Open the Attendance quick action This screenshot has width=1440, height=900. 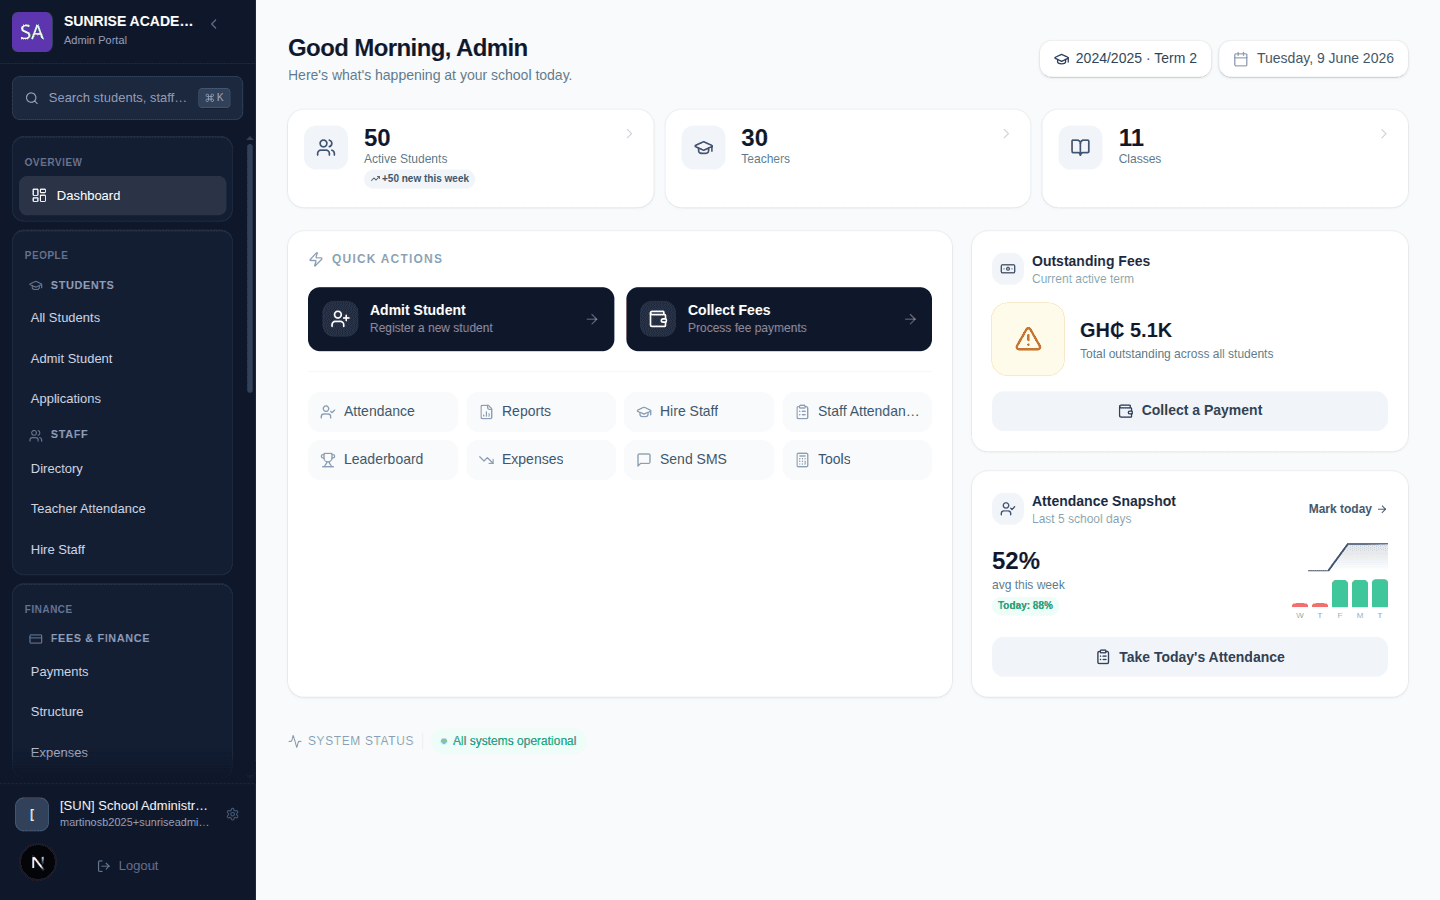(383, 412)
